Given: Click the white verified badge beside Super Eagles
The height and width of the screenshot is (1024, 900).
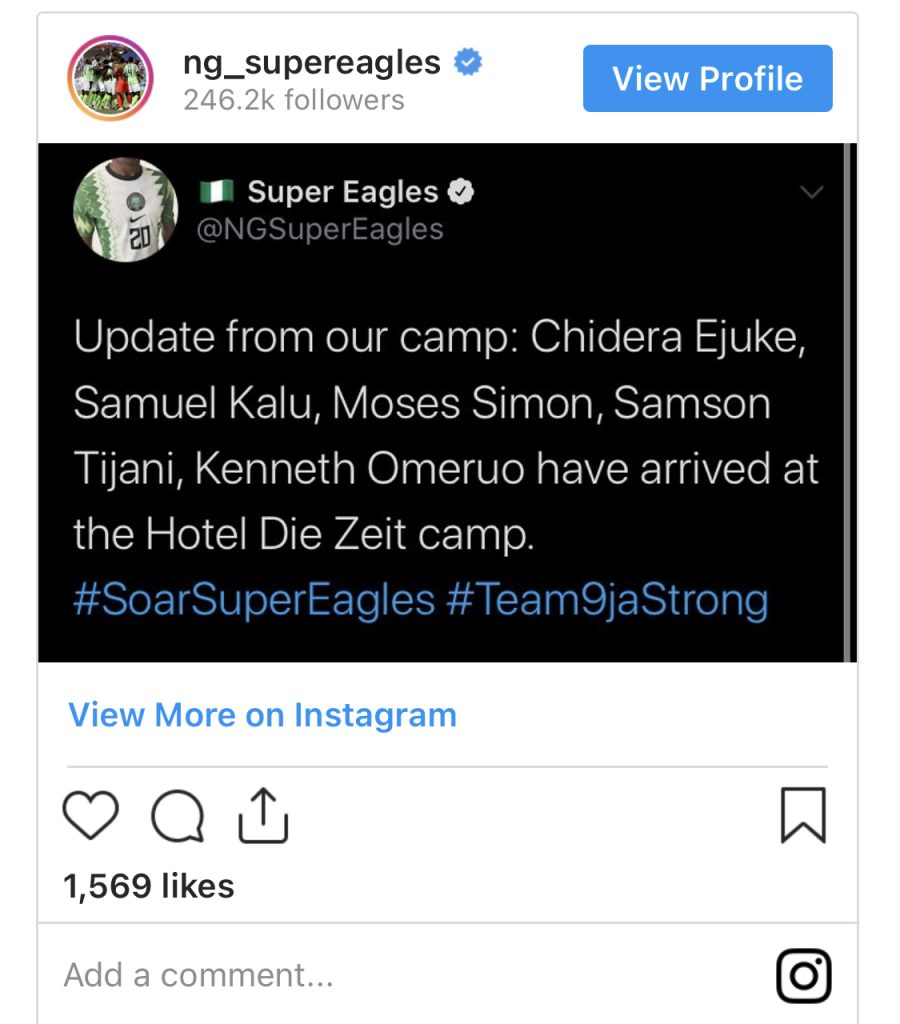Looking at the screenshot, I should pos(460,192).
